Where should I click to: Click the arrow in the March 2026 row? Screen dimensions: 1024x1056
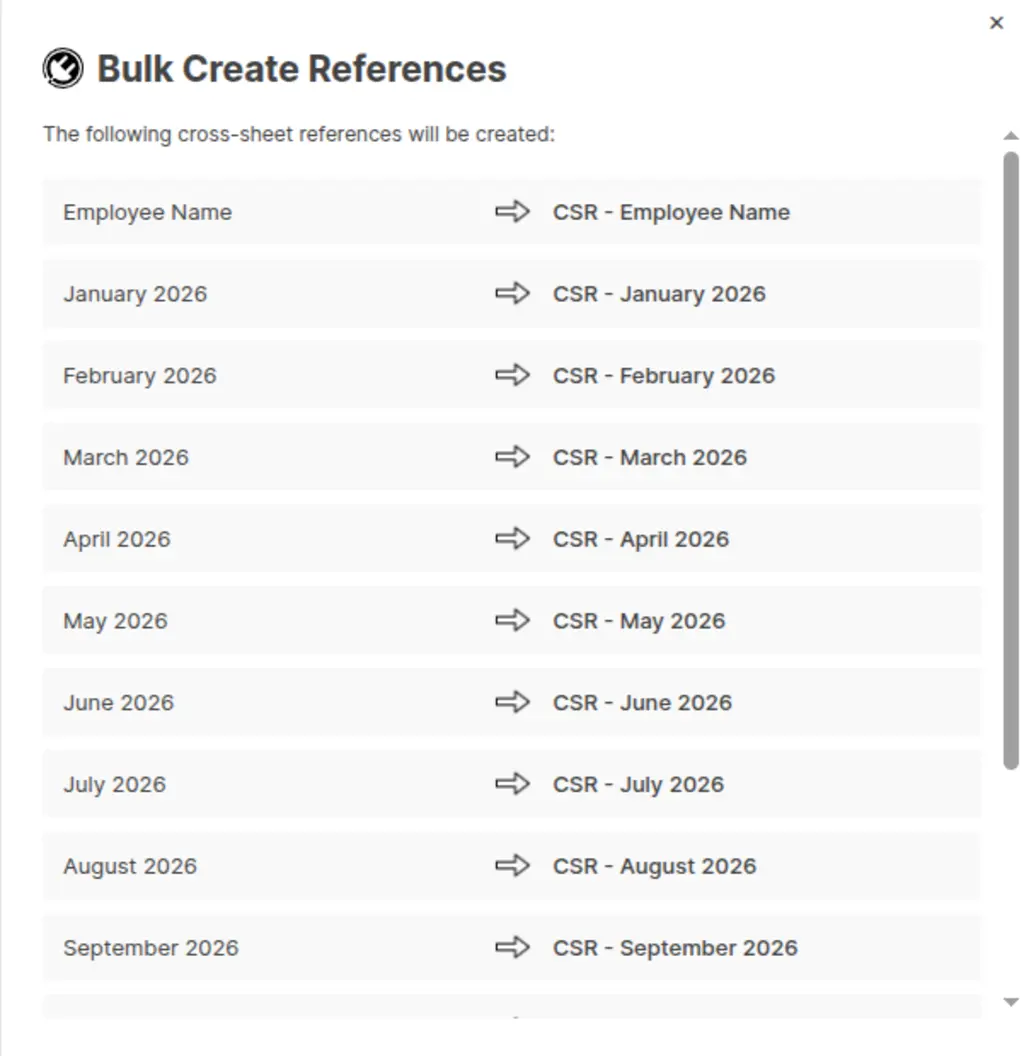tap(513, 457)
